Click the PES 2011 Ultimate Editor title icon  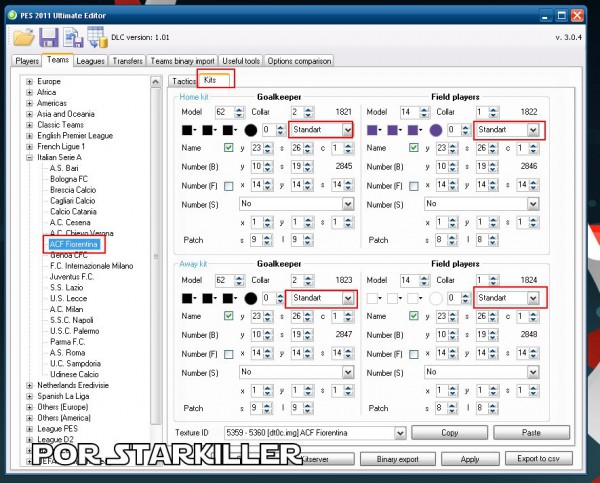pyautogui.click(x=13, y=15)
